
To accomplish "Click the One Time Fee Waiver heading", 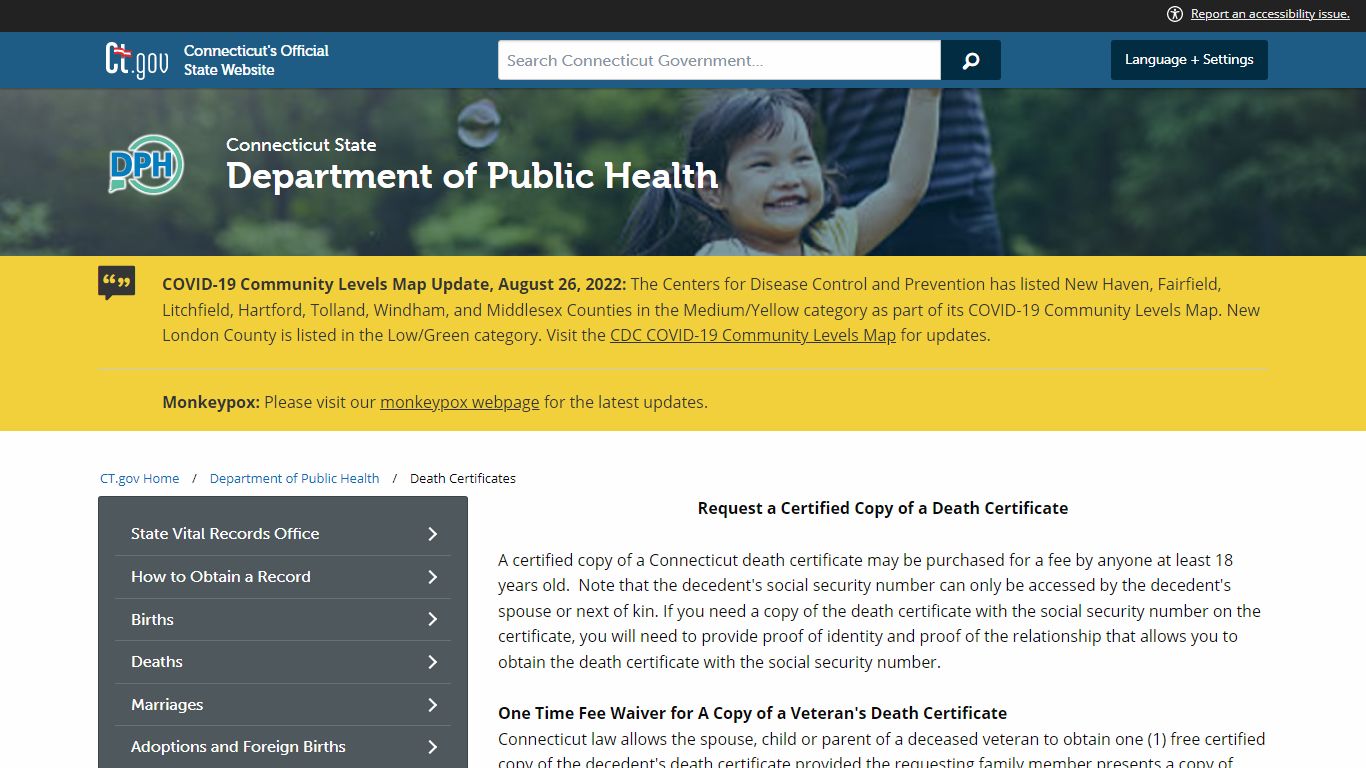I will (x=753, y=713).
